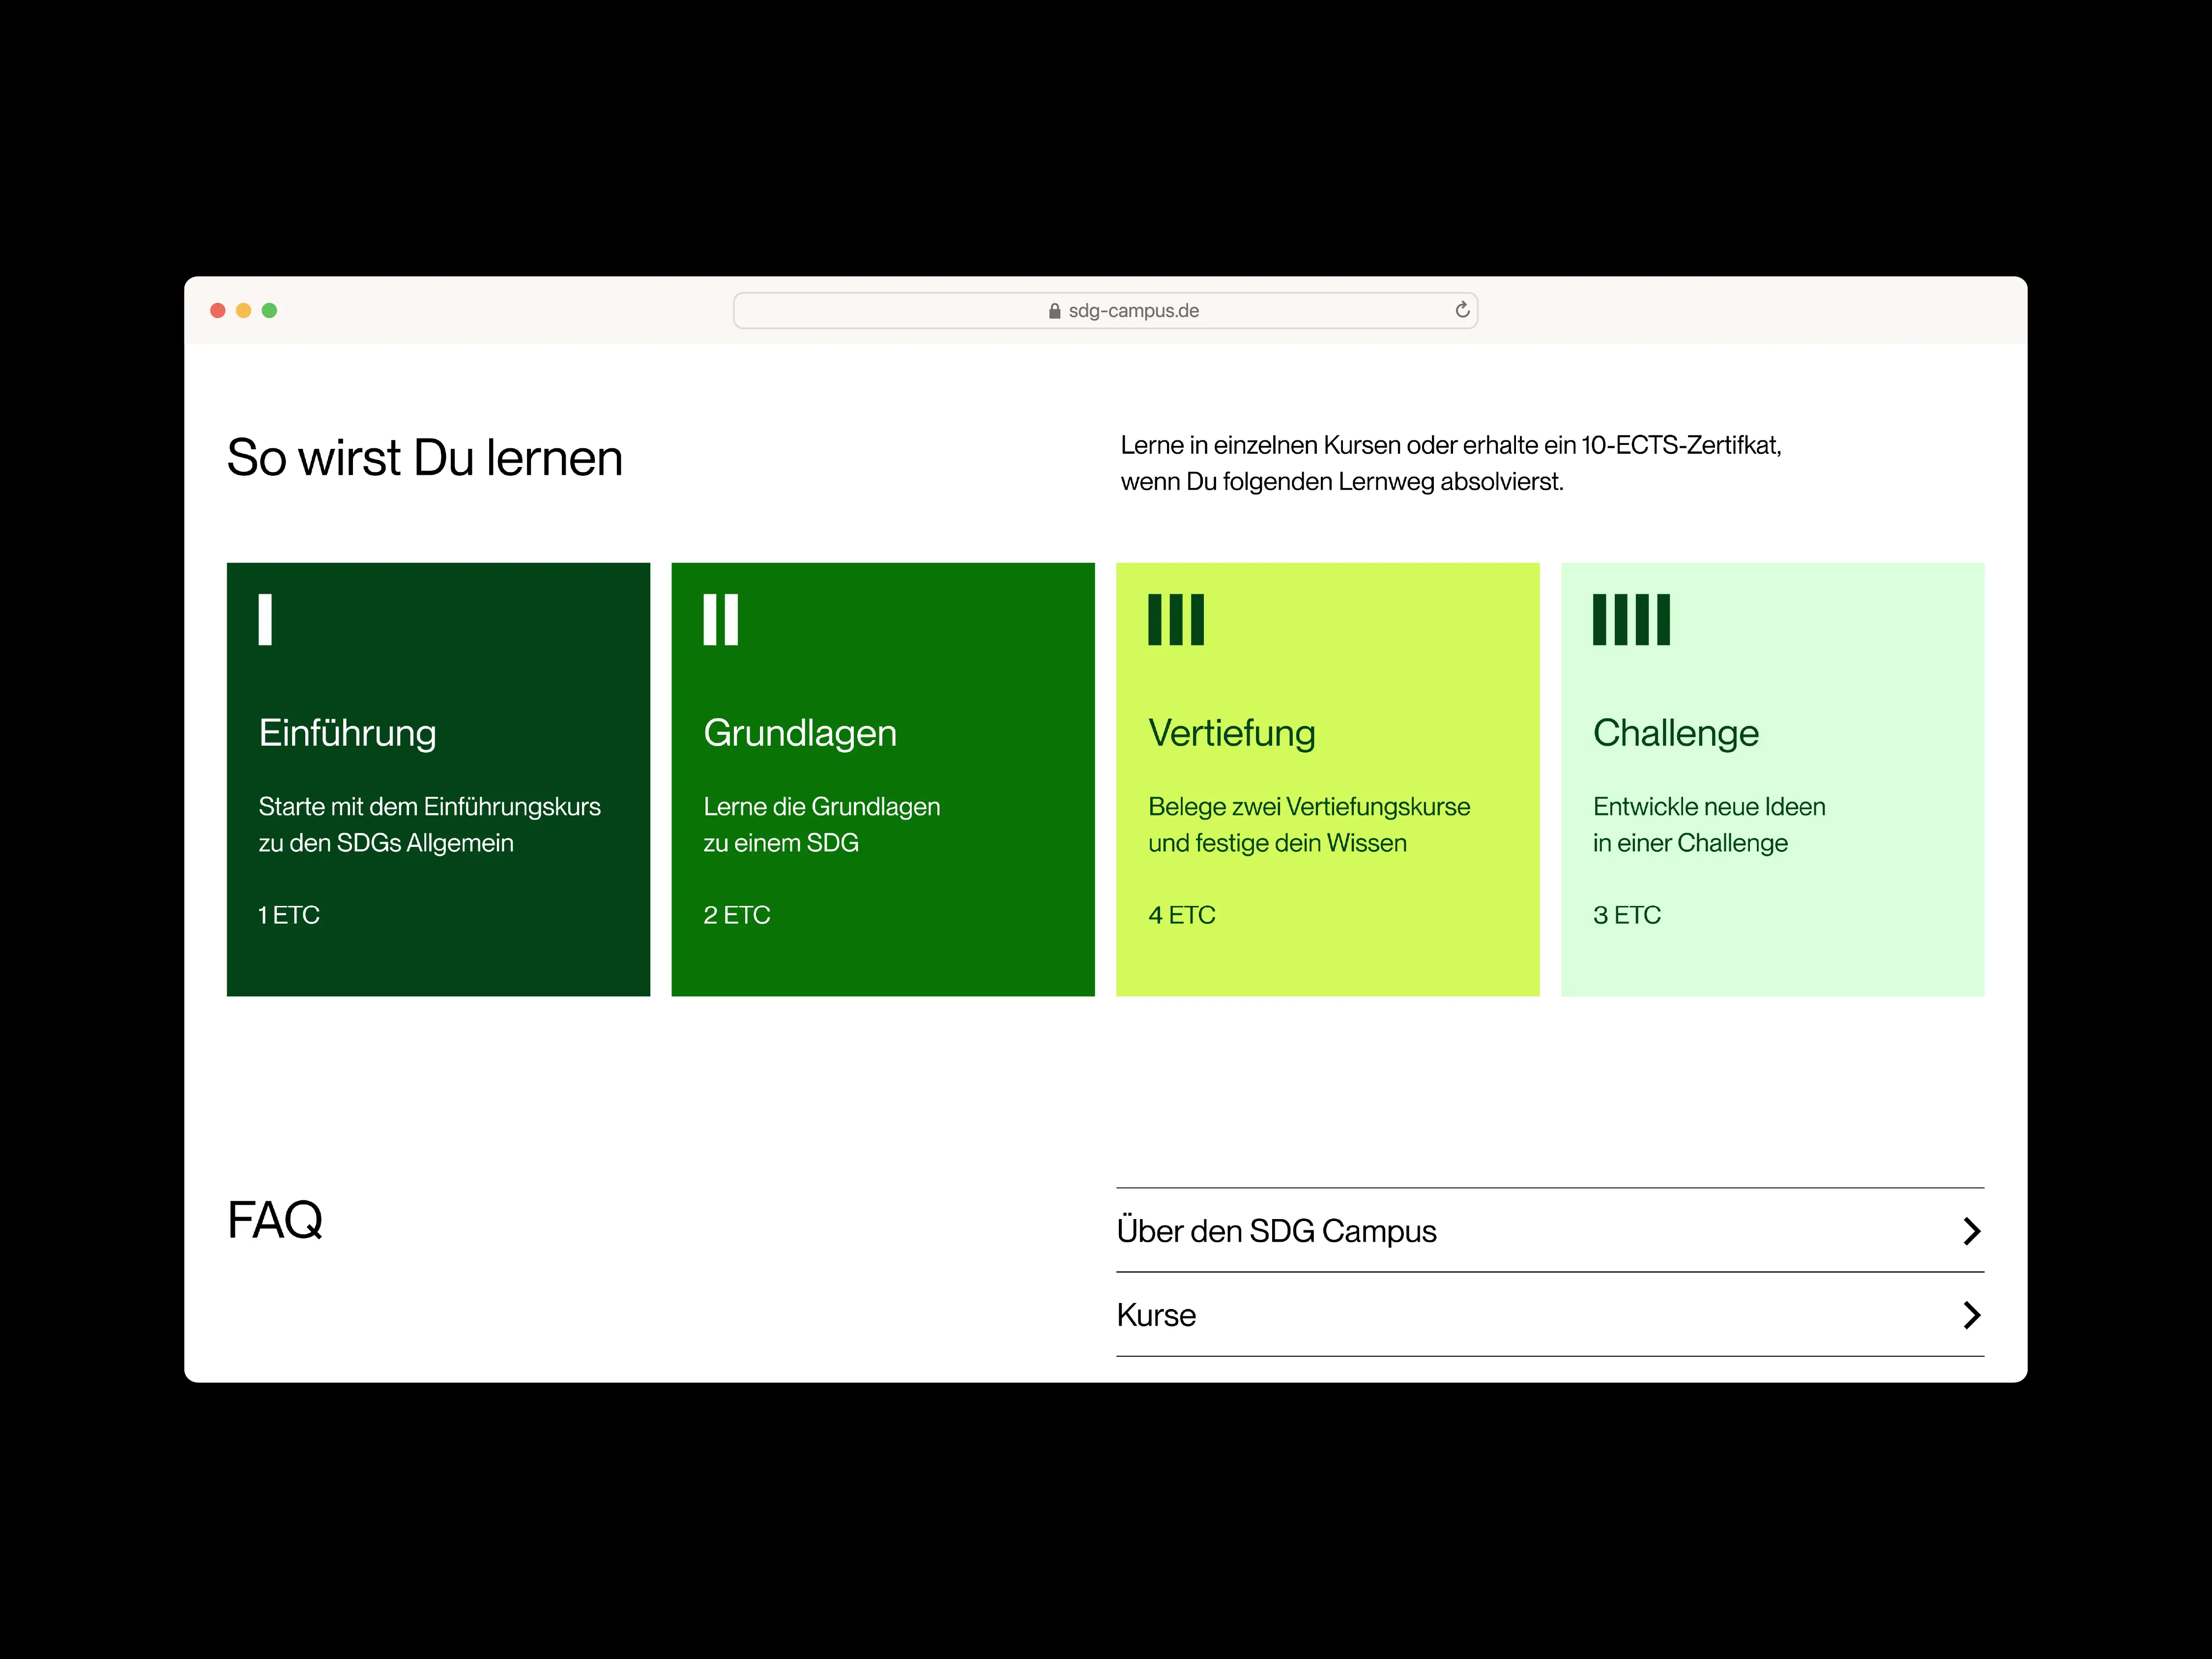Viewport: 2212px width, 1659px height.
Task: Open the Grundlagen card heading
Action: [799, 733]
